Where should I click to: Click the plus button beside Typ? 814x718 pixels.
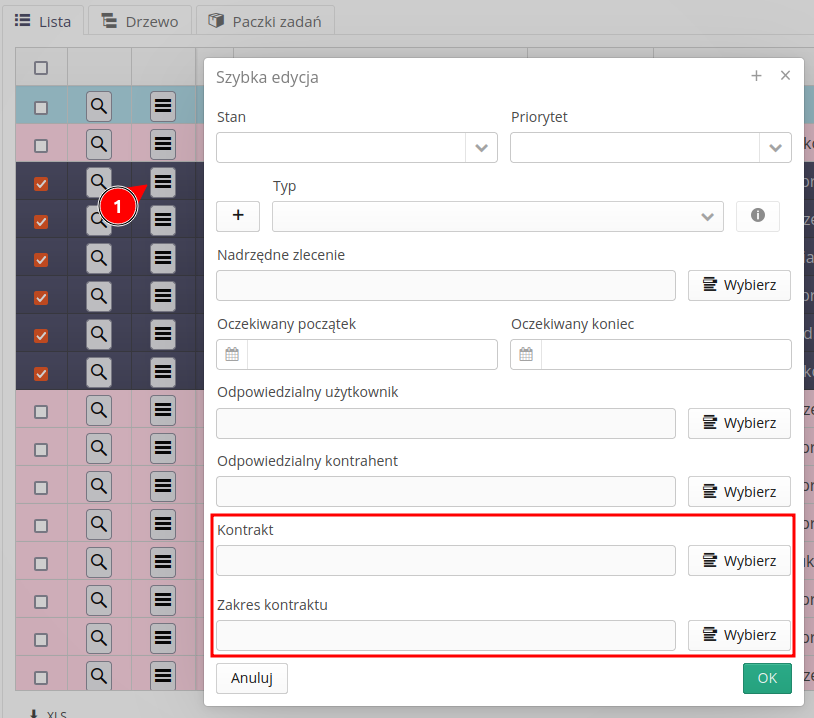tap(238, 216)
